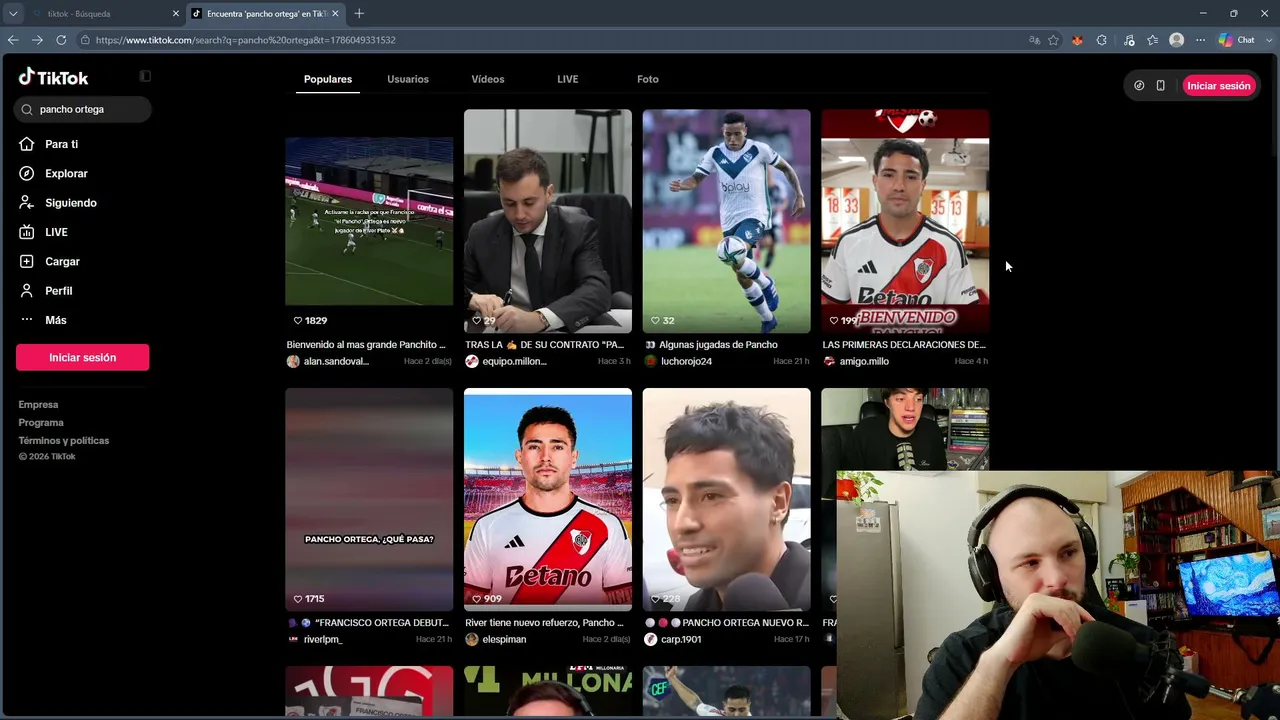Open the browser profile avatar

coord(1176,40)
